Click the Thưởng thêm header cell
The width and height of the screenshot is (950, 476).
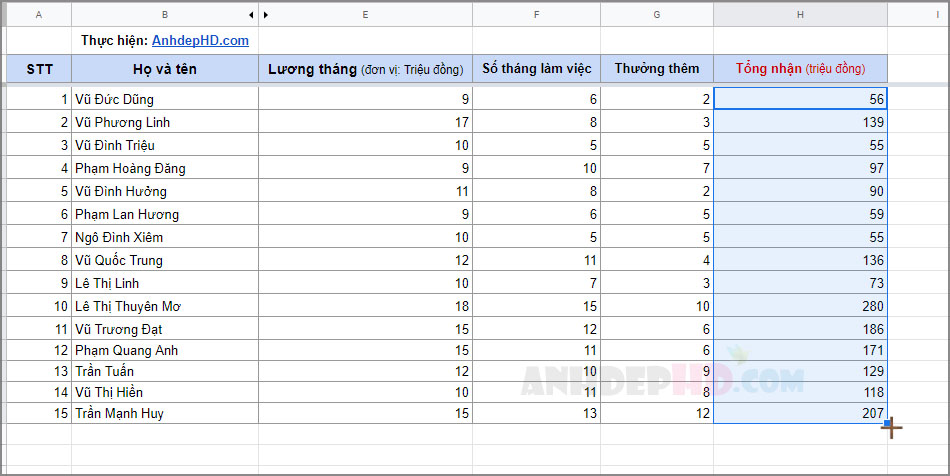point(657,68)
